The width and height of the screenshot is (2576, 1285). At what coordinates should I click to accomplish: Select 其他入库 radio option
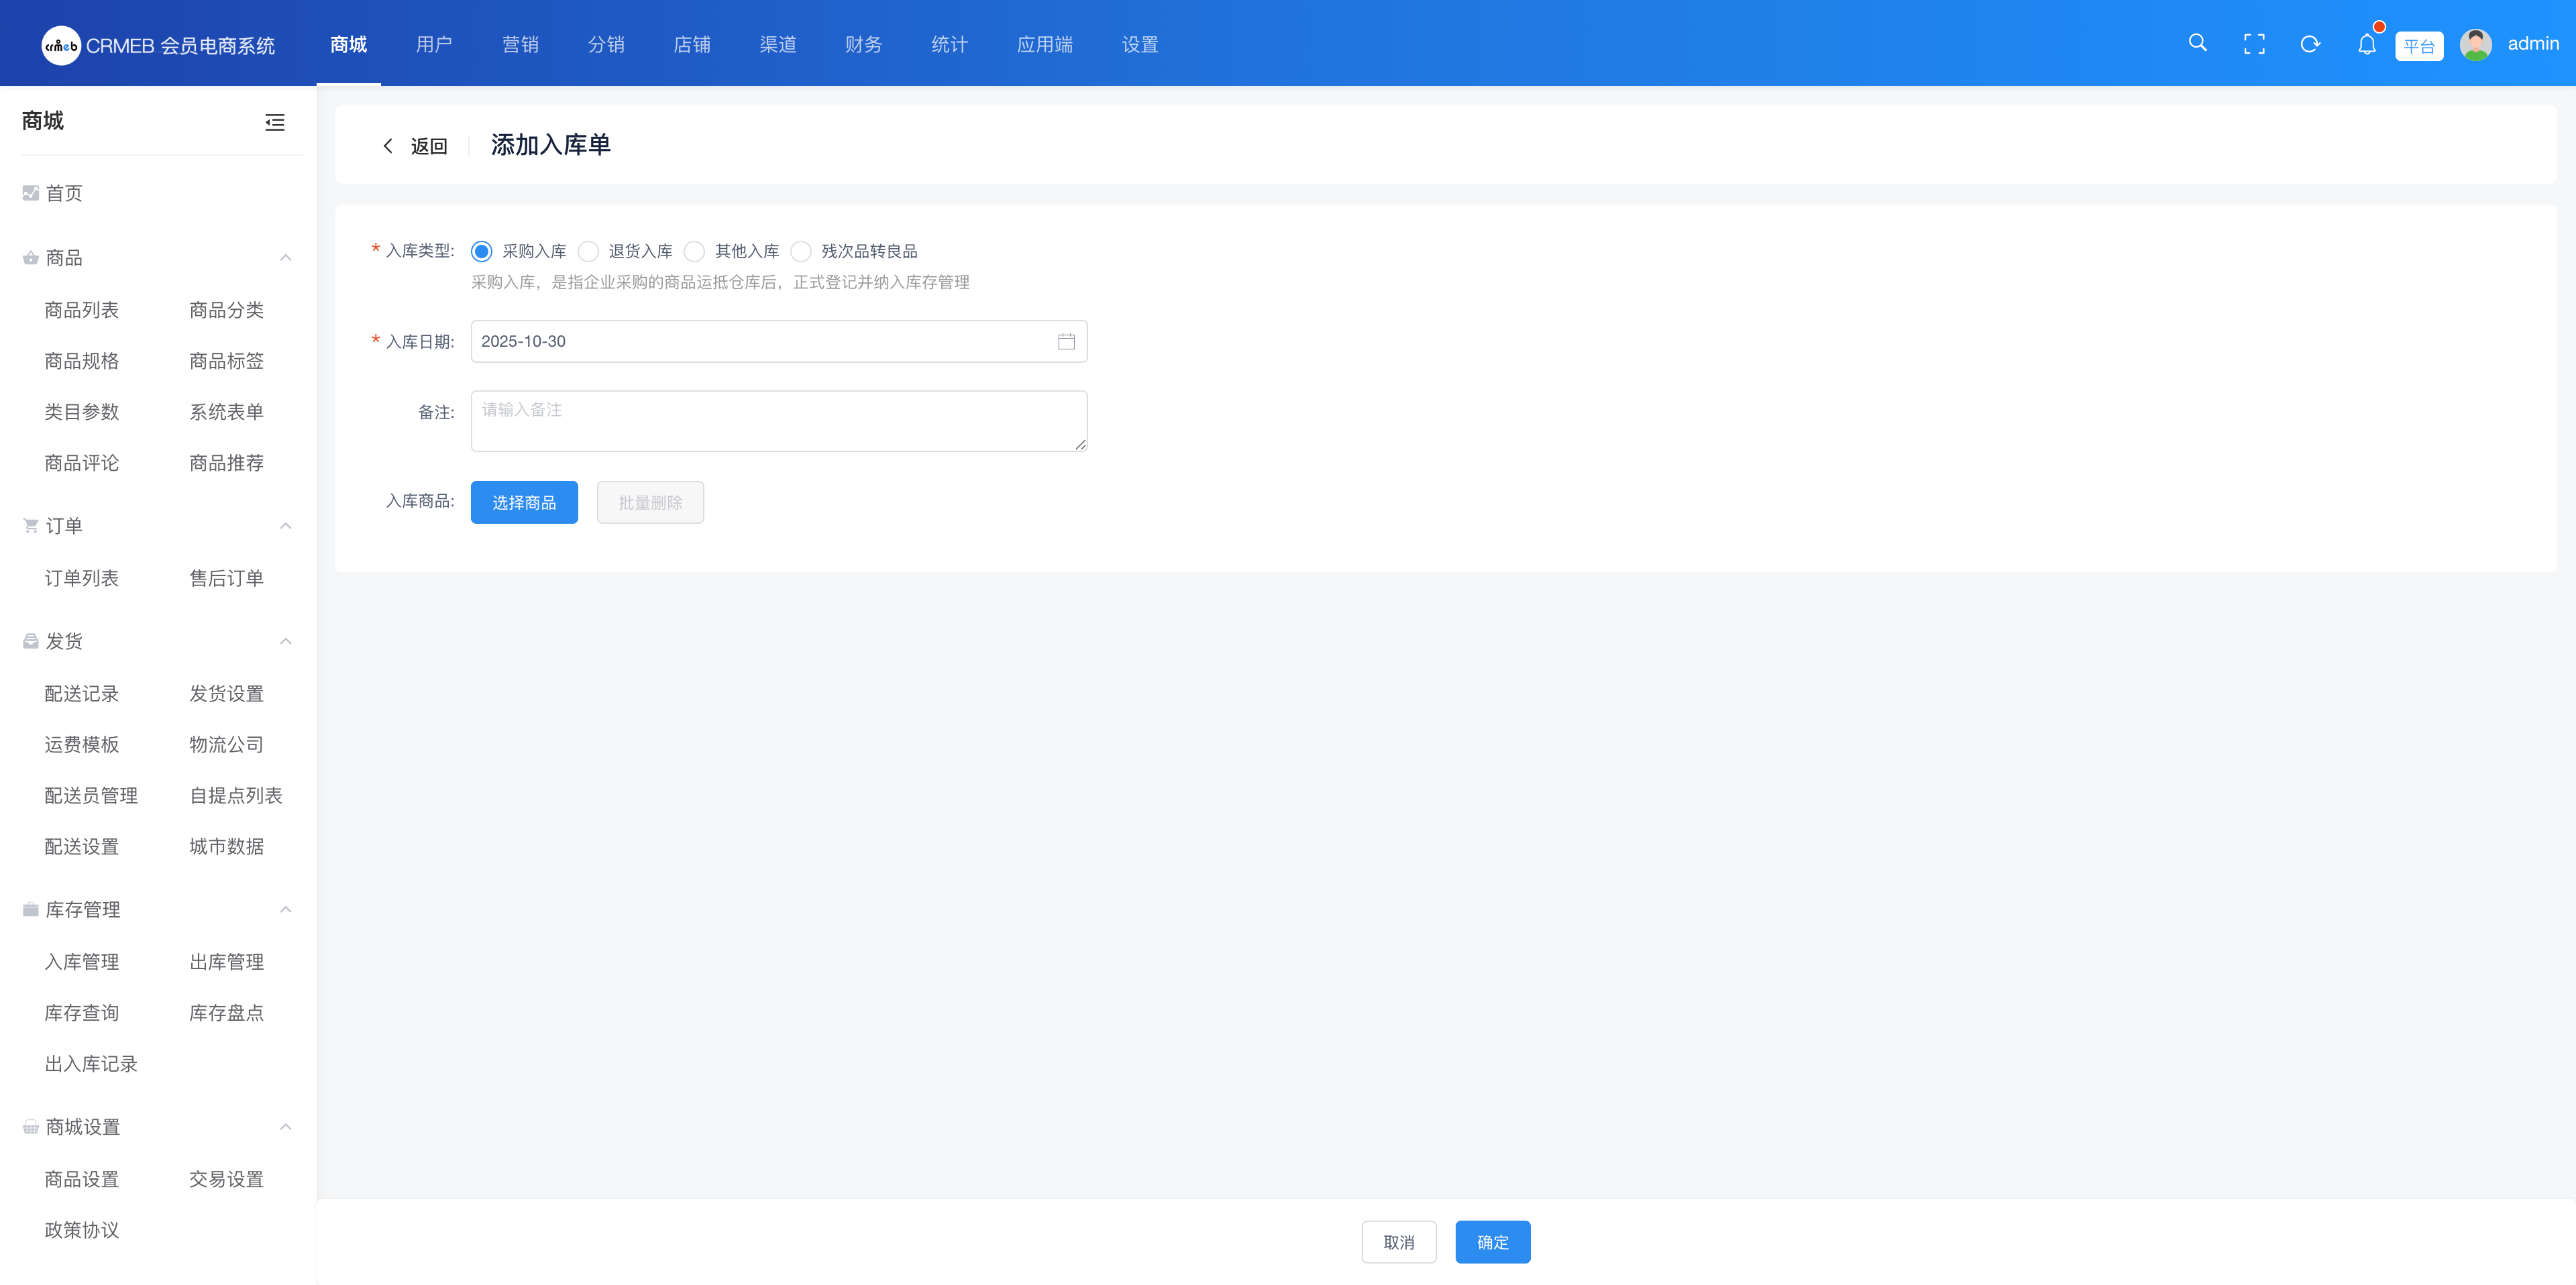pos(695,251)
